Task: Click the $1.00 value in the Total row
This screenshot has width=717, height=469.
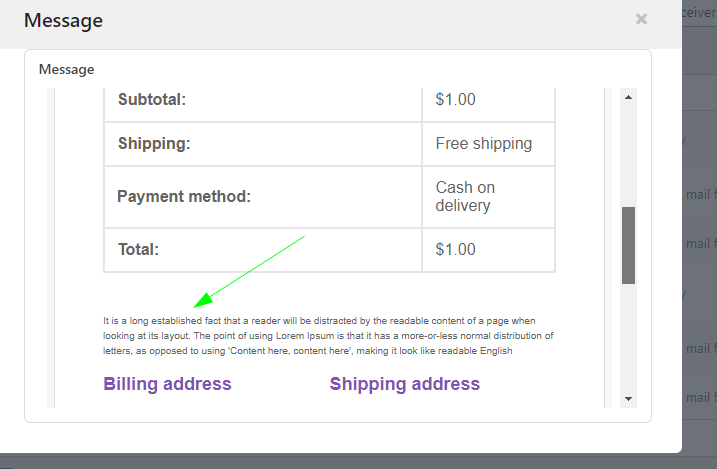Action: (x=456, y=250)
